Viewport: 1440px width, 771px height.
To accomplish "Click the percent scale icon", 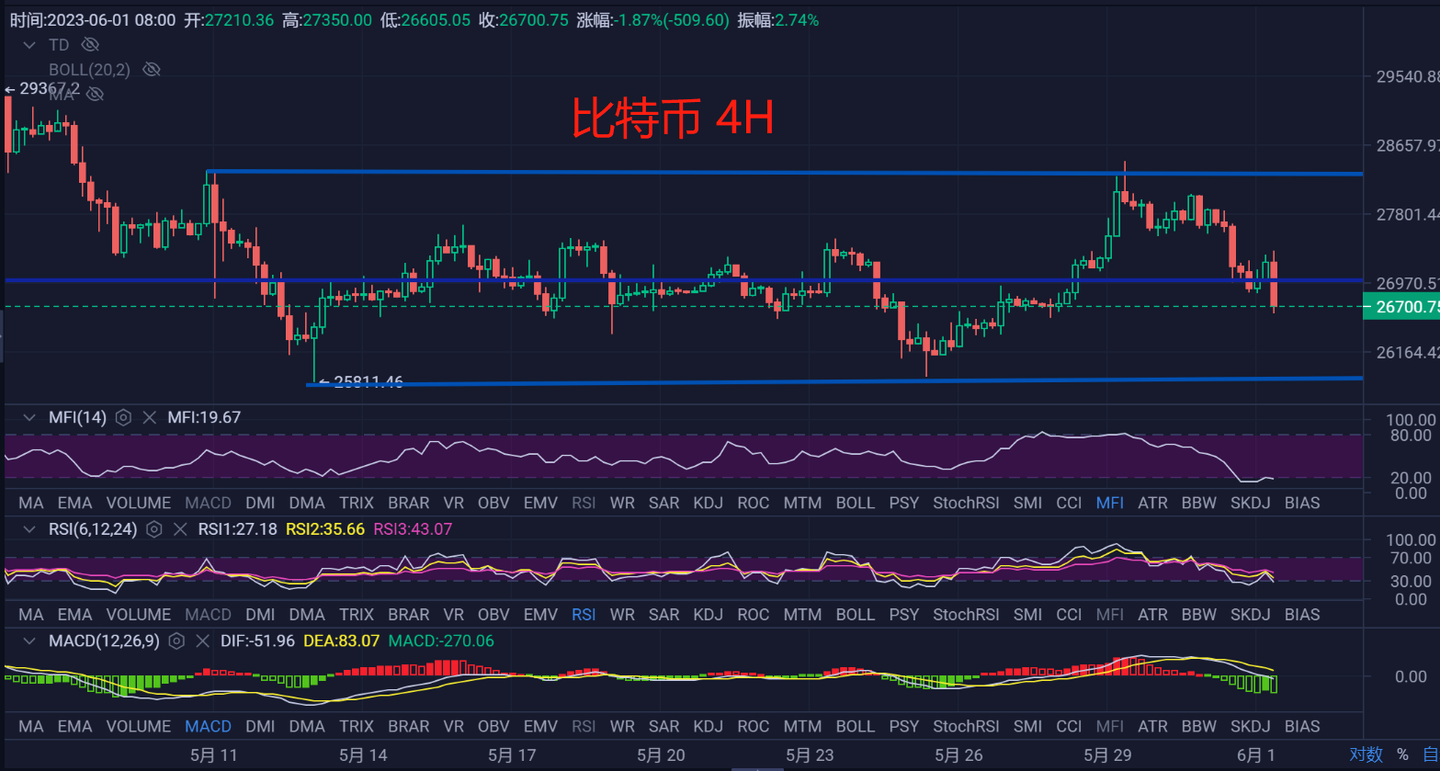I will pos(1402,754).
